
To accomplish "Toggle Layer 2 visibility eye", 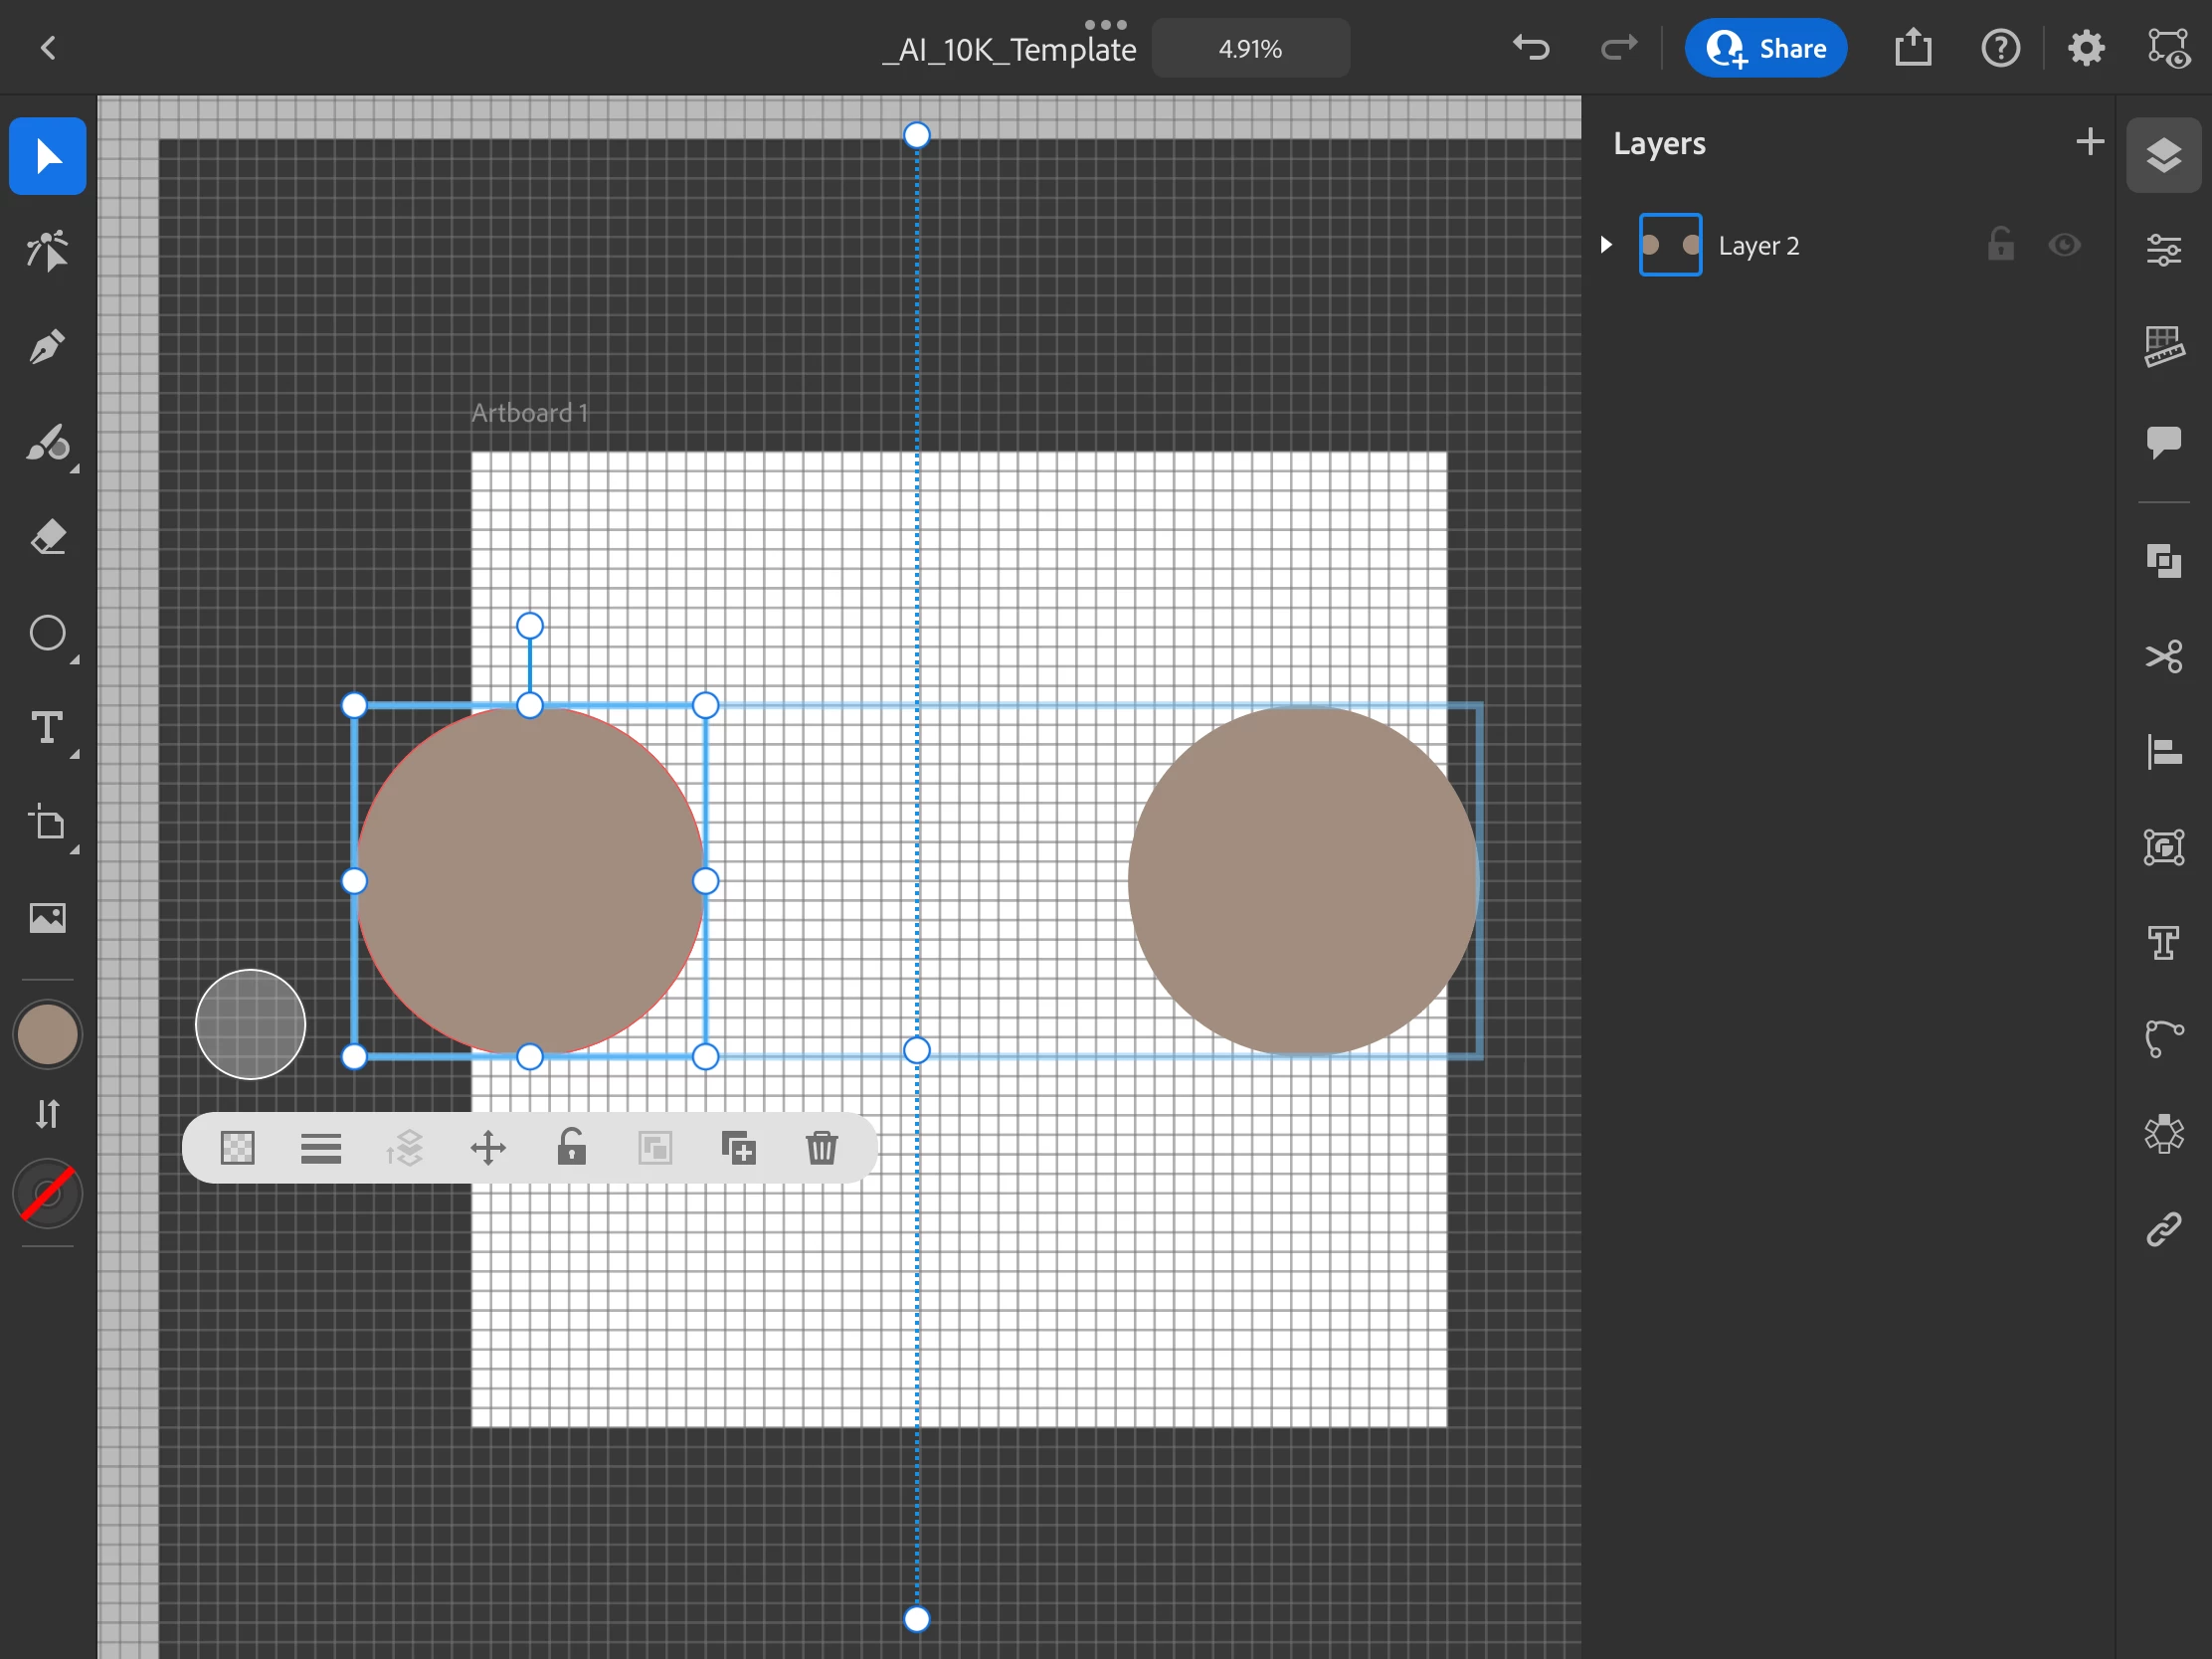I will (2064, 245).
